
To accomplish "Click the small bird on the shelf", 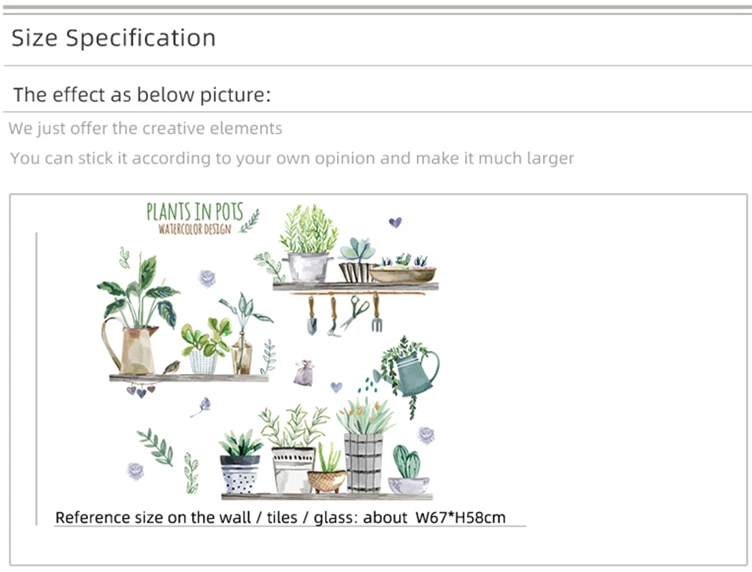I will 171,367.
